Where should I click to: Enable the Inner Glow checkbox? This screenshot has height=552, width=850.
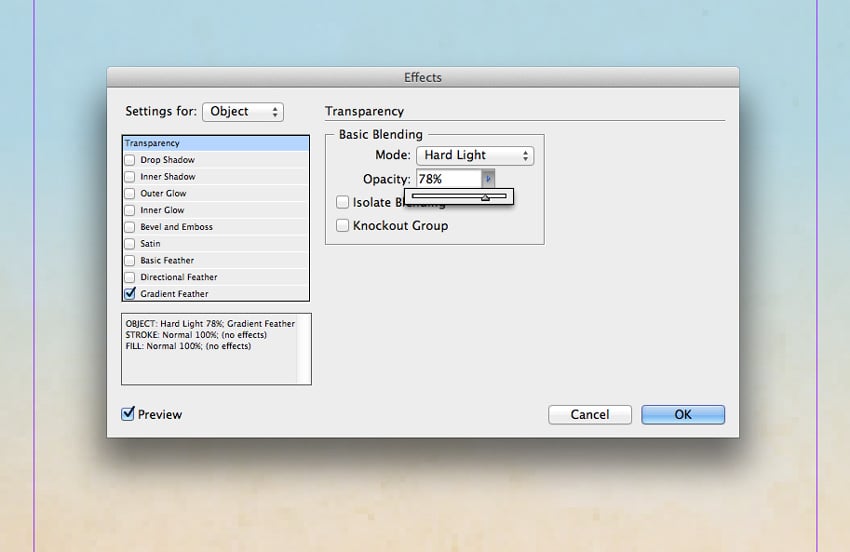(x=130, y=210)
